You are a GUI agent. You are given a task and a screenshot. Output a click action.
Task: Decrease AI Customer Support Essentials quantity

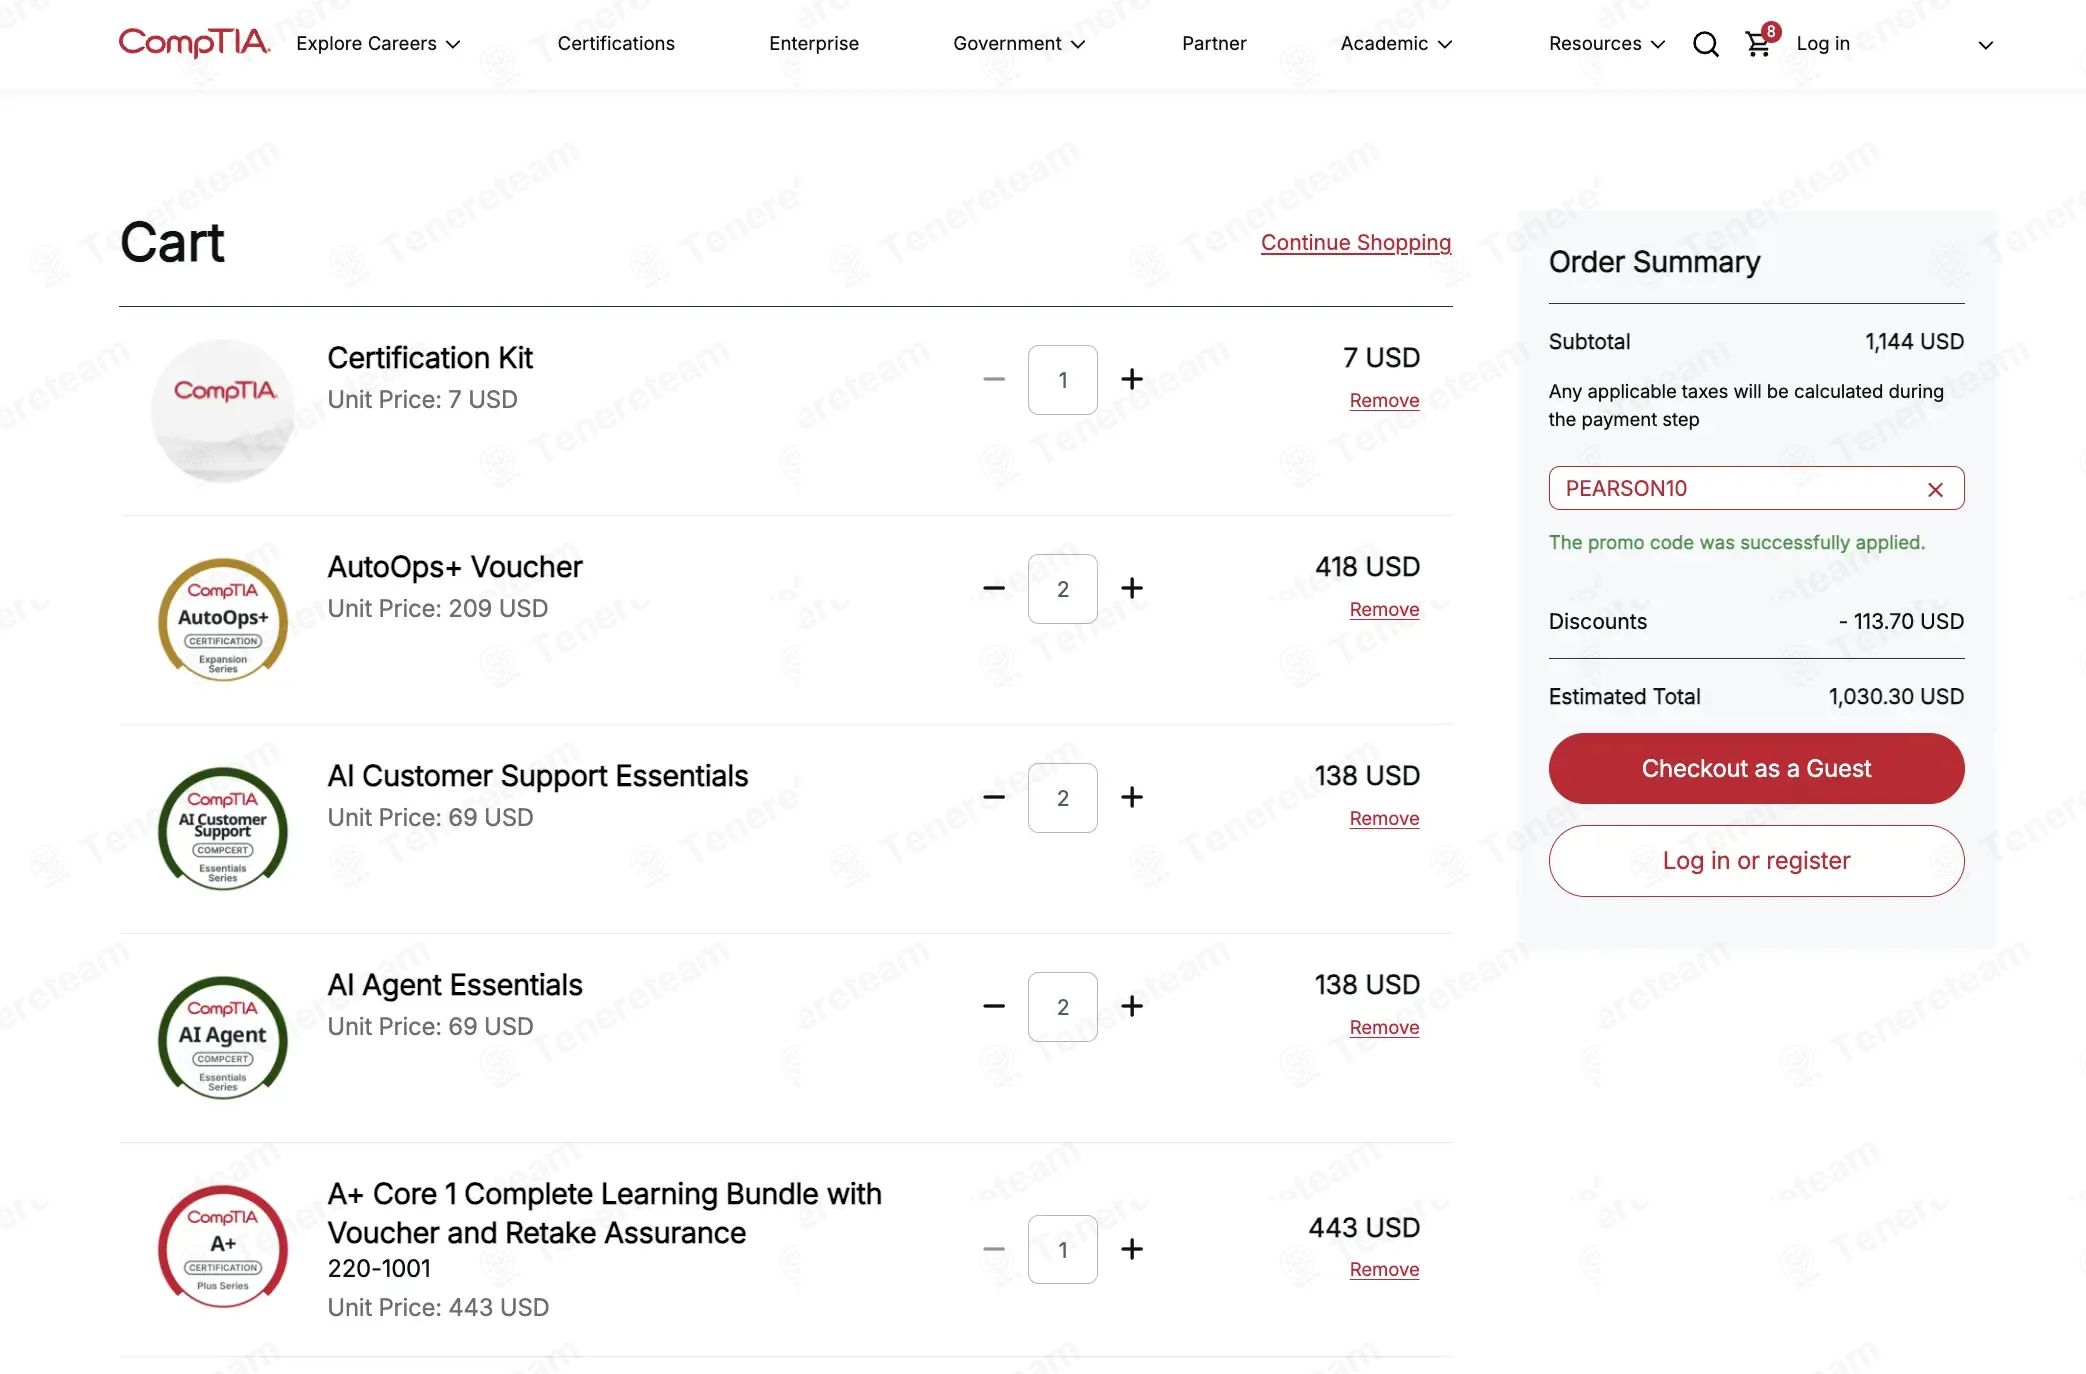click(994, 797)
